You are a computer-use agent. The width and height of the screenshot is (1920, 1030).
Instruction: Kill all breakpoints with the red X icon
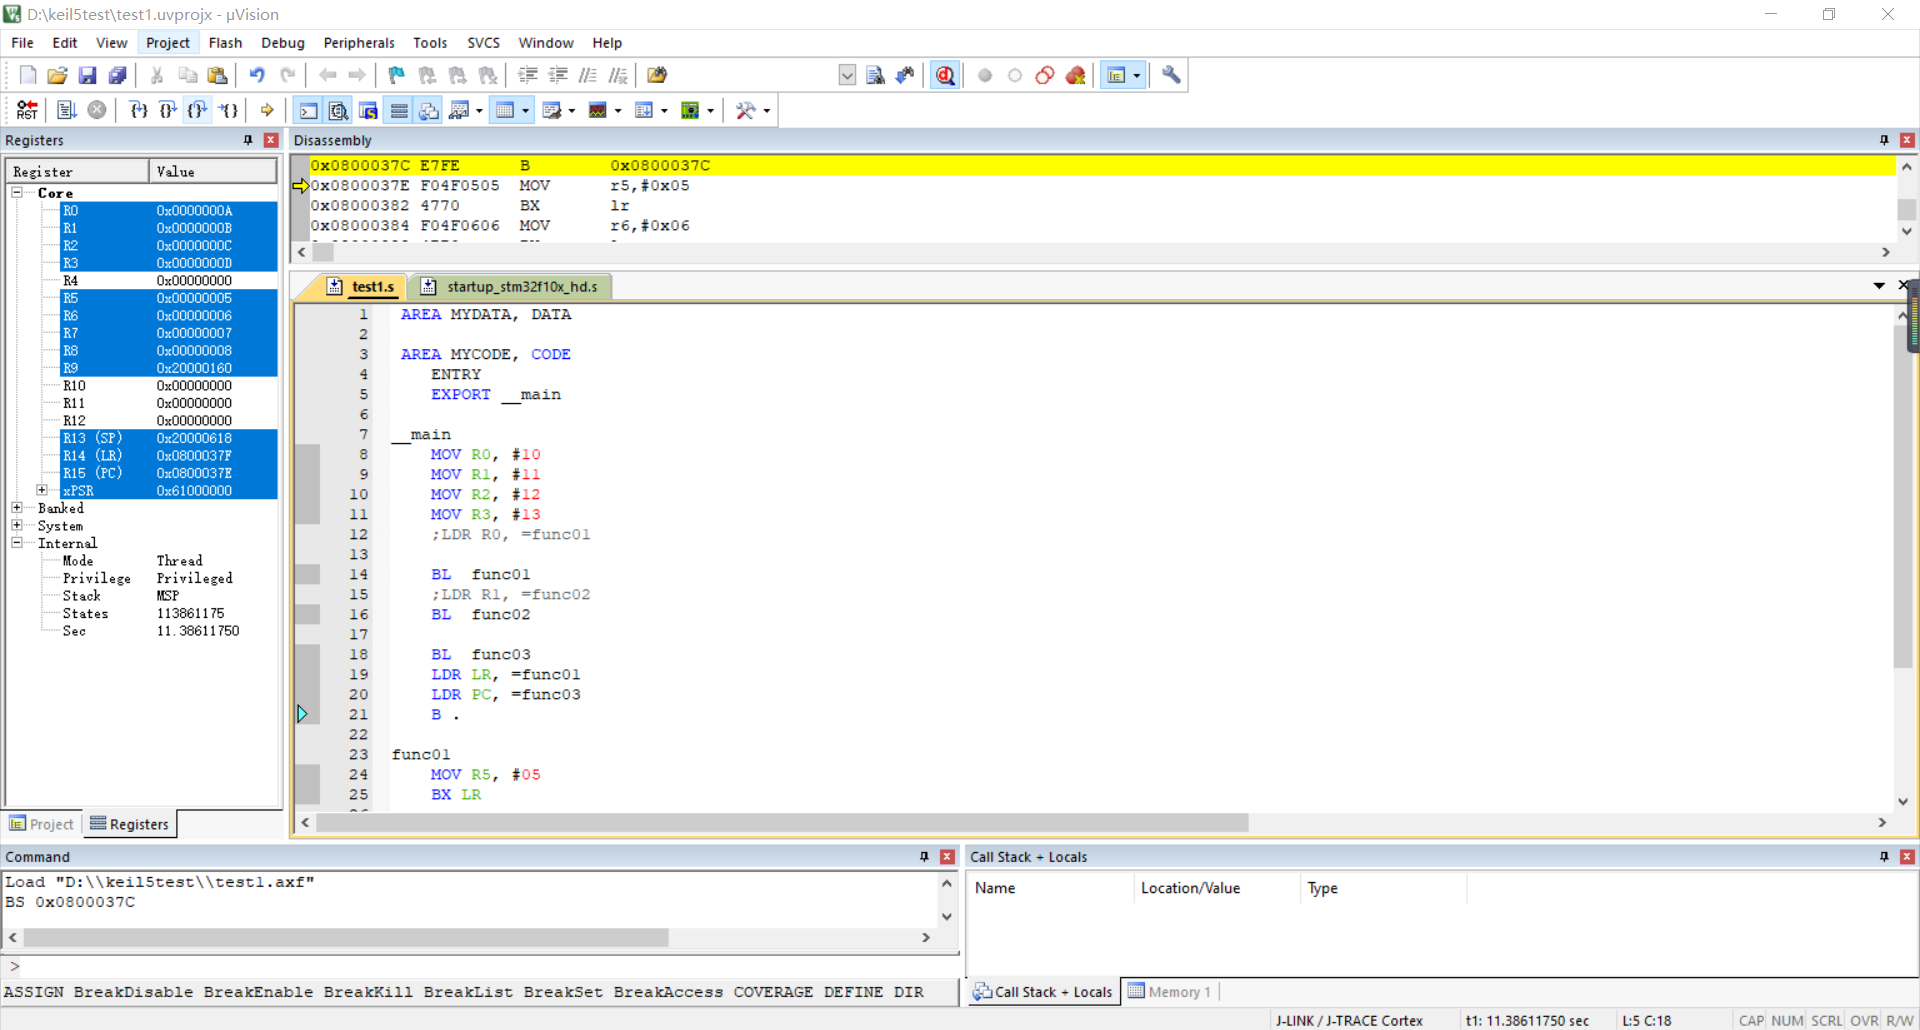click(1076, 75)
